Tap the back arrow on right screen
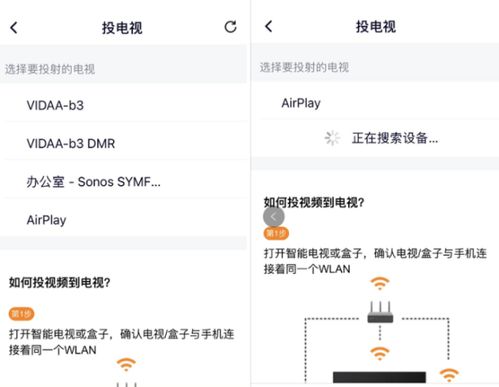The height and width of the screenshot is (387, 499). click(269, 26)
